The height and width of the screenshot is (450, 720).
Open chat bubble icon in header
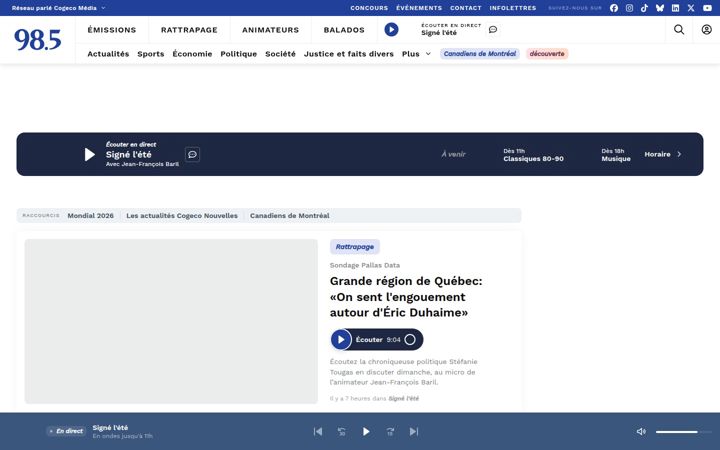pos(493,30)
